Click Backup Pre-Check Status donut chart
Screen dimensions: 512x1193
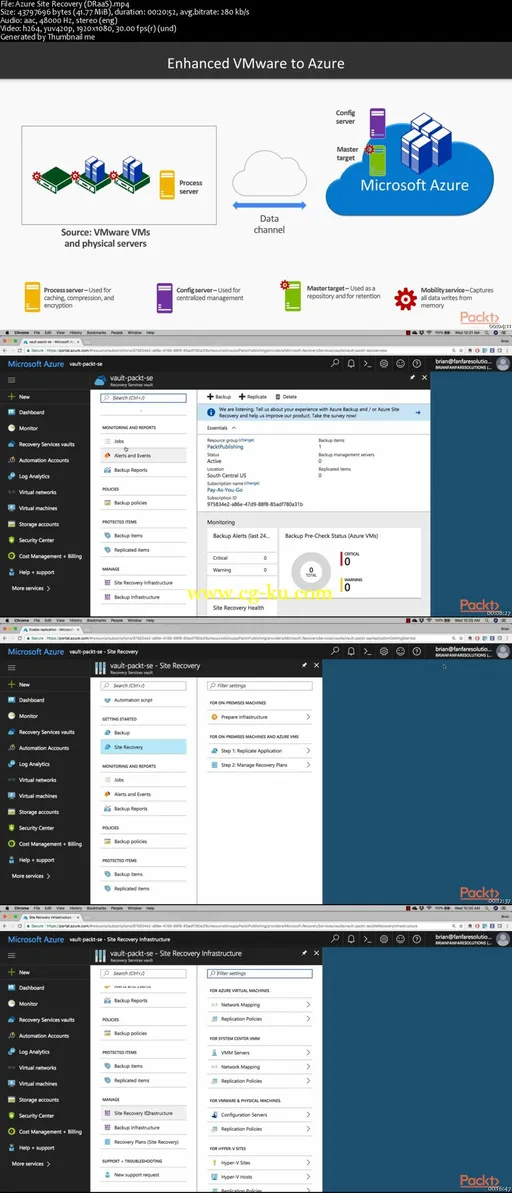point(310,571)
